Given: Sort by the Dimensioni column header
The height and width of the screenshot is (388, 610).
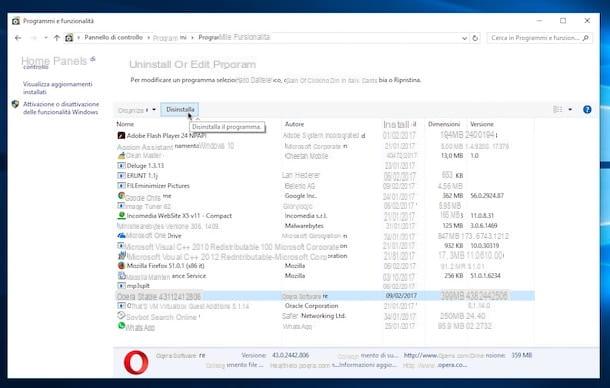Looking at the screenshot, I should pos(444,124).
